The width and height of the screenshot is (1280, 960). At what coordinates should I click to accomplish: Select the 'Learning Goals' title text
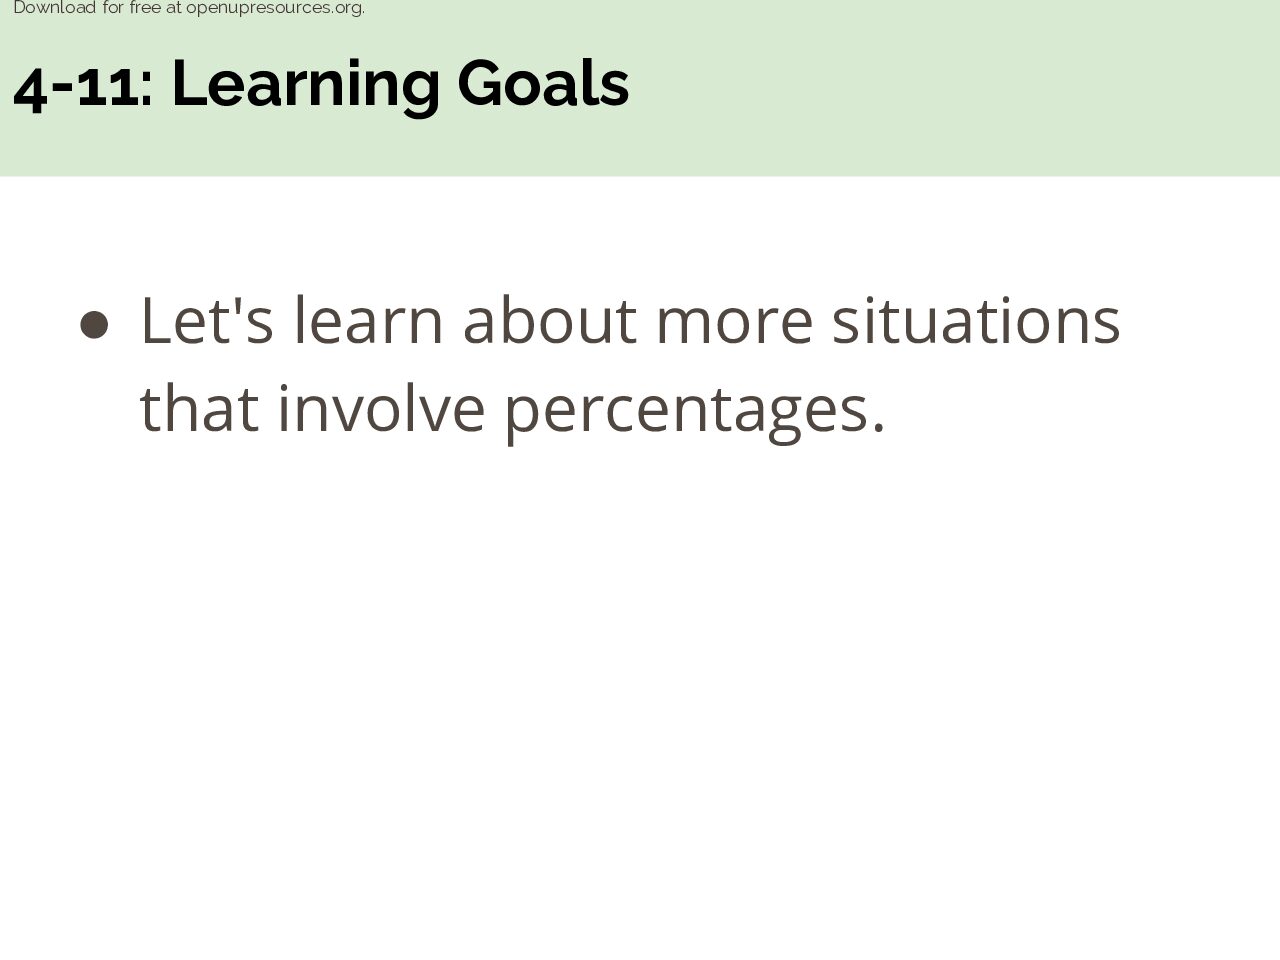[400, 84]
